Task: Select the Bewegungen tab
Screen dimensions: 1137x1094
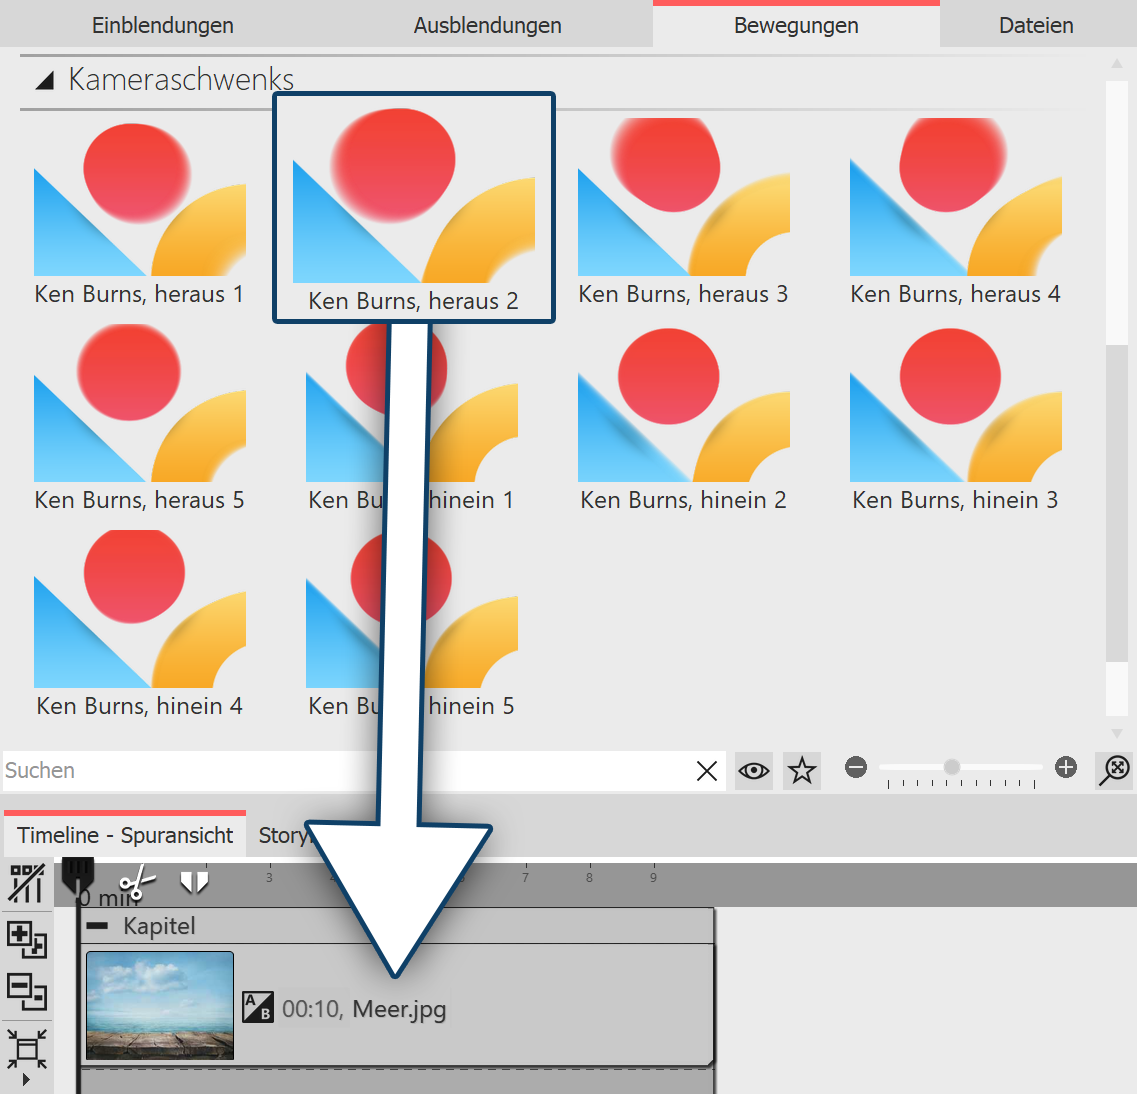Action: point(795,25)
